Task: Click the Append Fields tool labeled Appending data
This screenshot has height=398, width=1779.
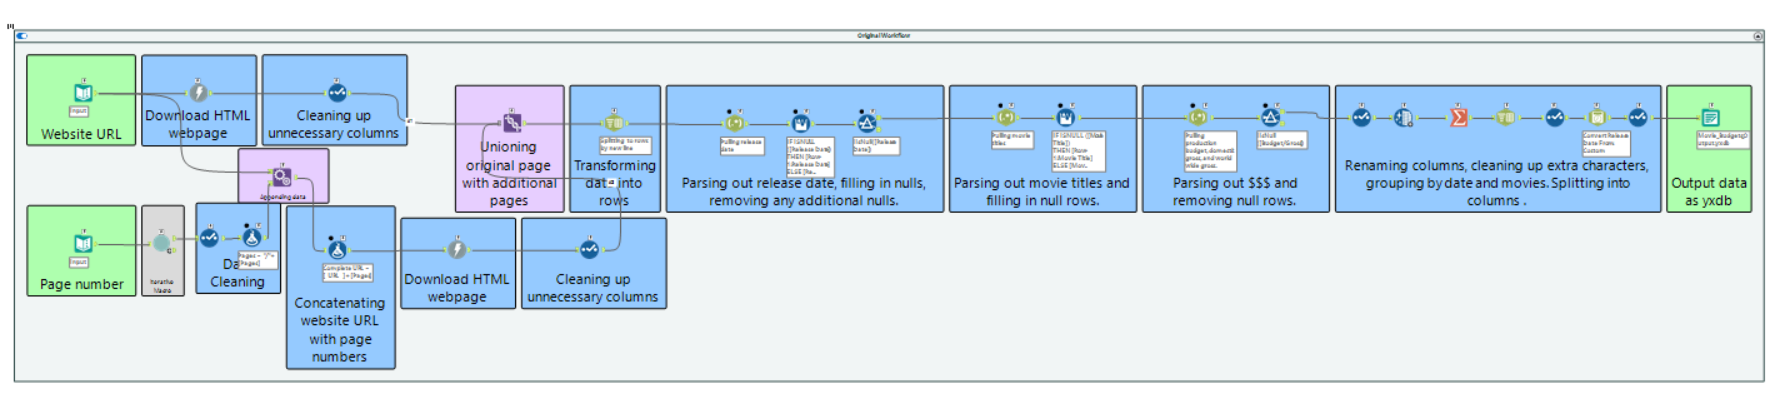Action: [x=282, y=177]
